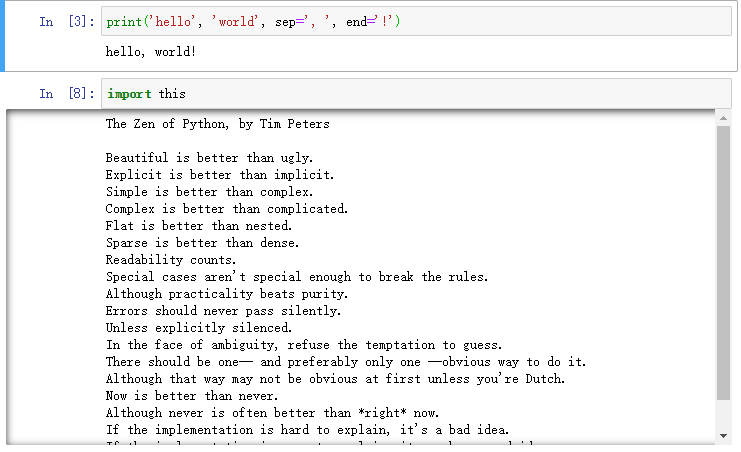Screen dimensions: 741x452
Task: Click 'Errors should never pass silently.' line
Action: point(223,311)
